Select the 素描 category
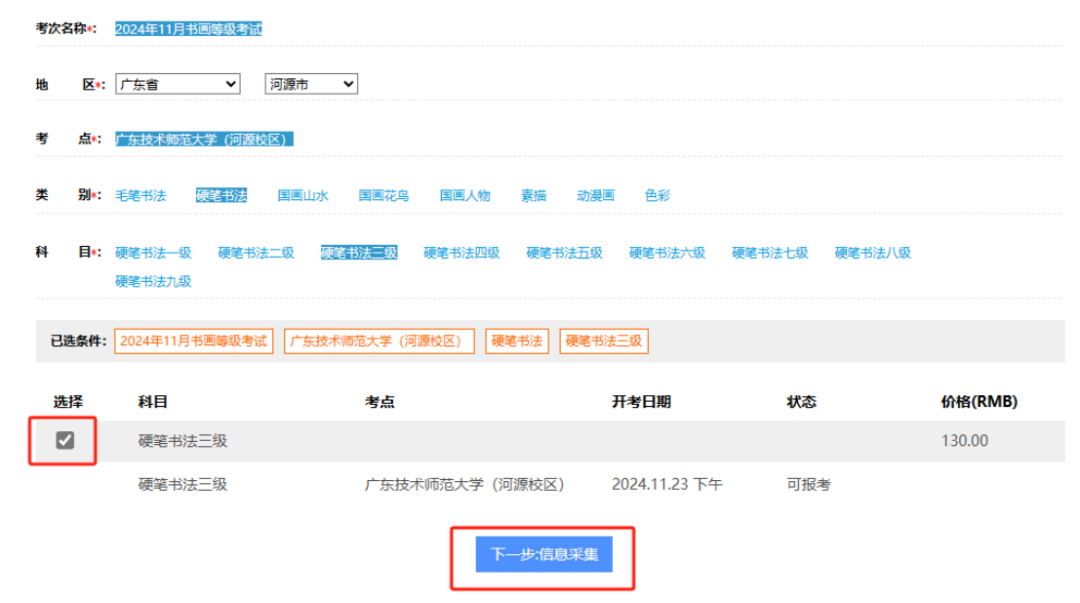Image resolution: width=1080 pixels, height=603 pixels. (x=533, y=196)
